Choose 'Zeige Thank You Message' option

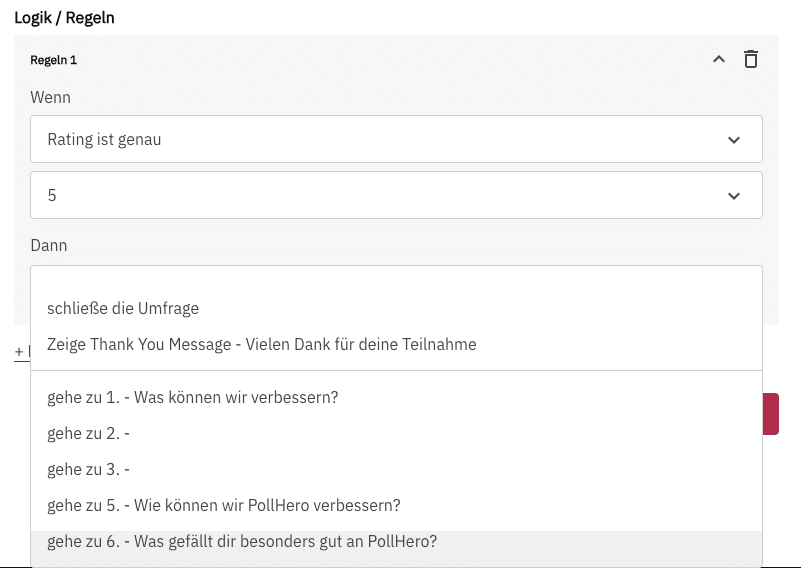tap(261, 344)
